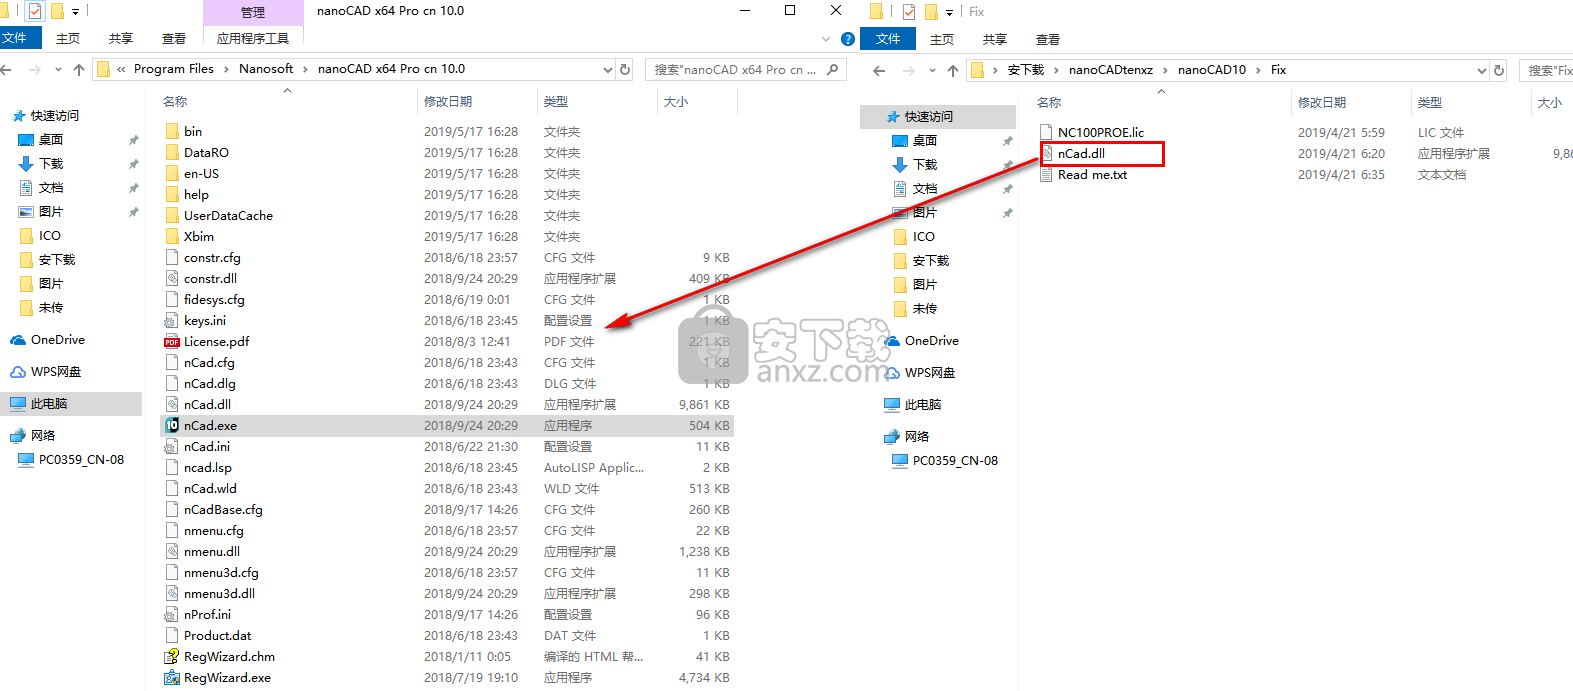Open address history dropdown in Fix window

[x=1482, y=70]
